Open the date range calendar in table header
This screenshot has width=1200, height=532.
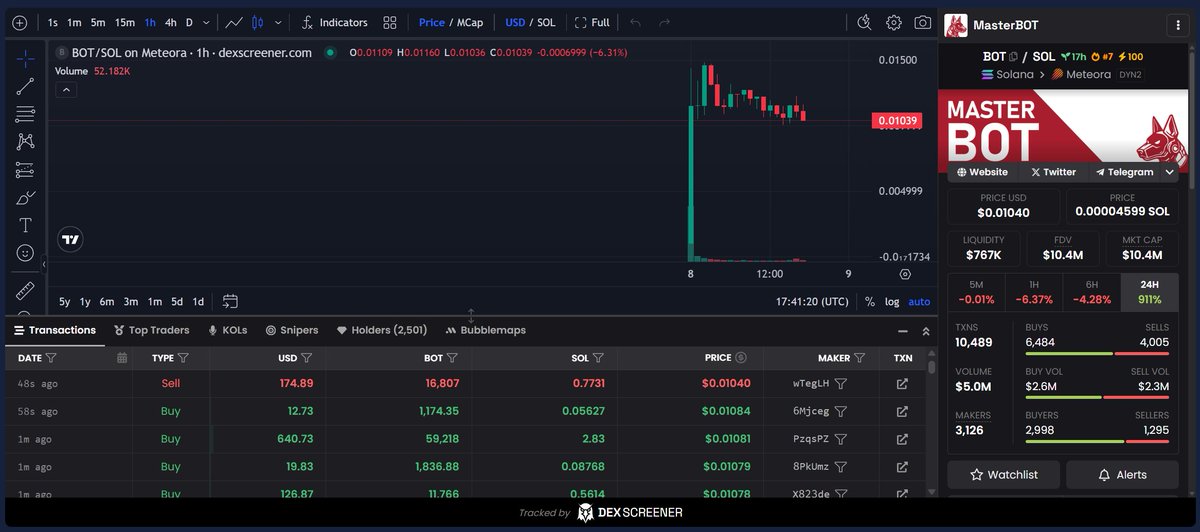(x=122, y=357)
